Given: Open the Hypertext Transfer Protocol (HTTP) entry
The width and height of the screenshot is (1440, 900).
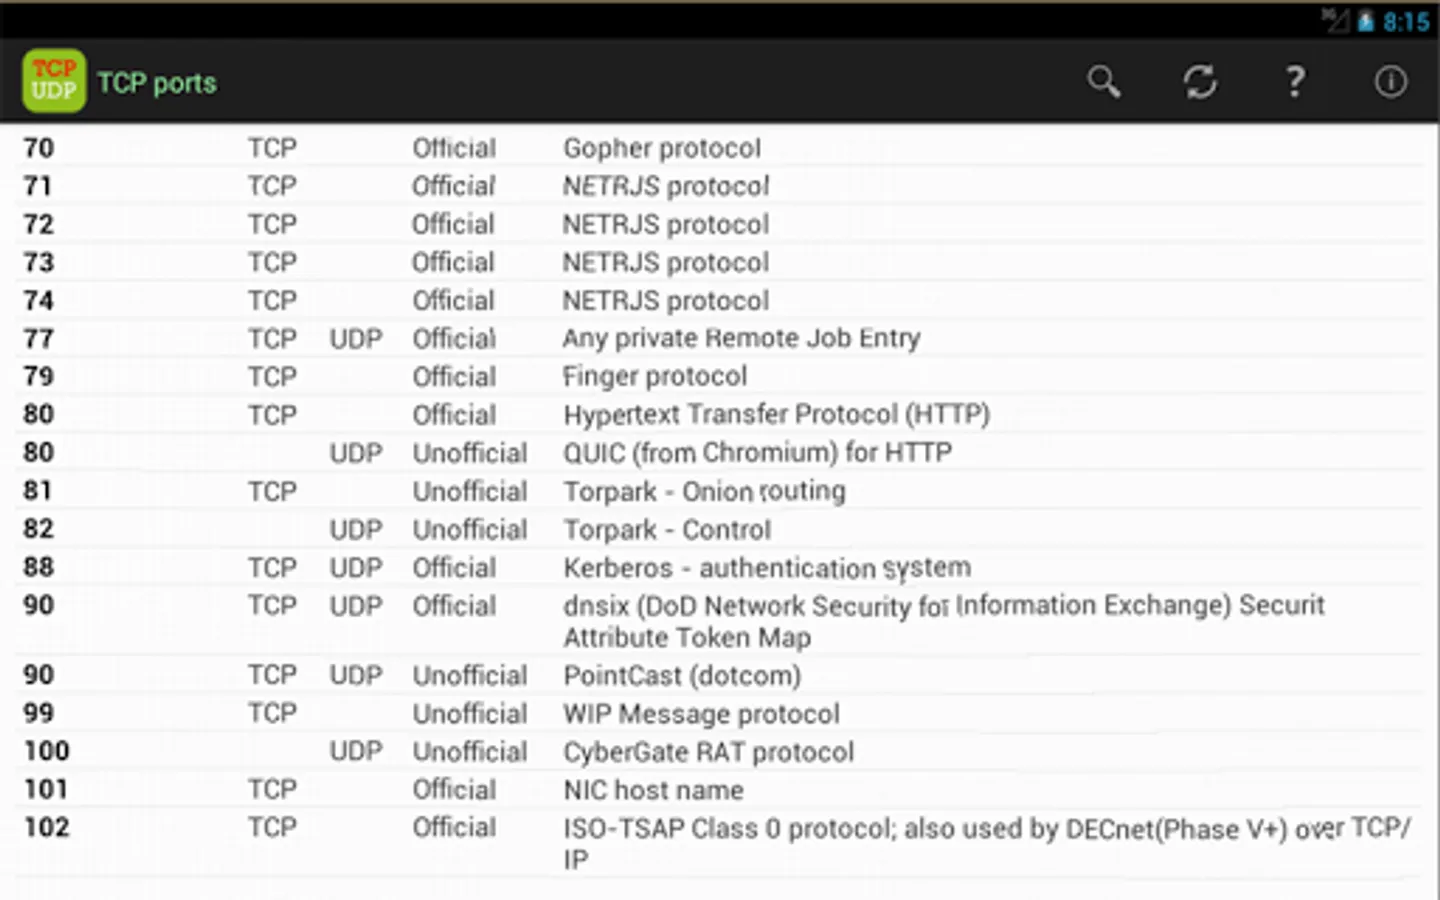Looking at the screenshot, I should [776, 414].
